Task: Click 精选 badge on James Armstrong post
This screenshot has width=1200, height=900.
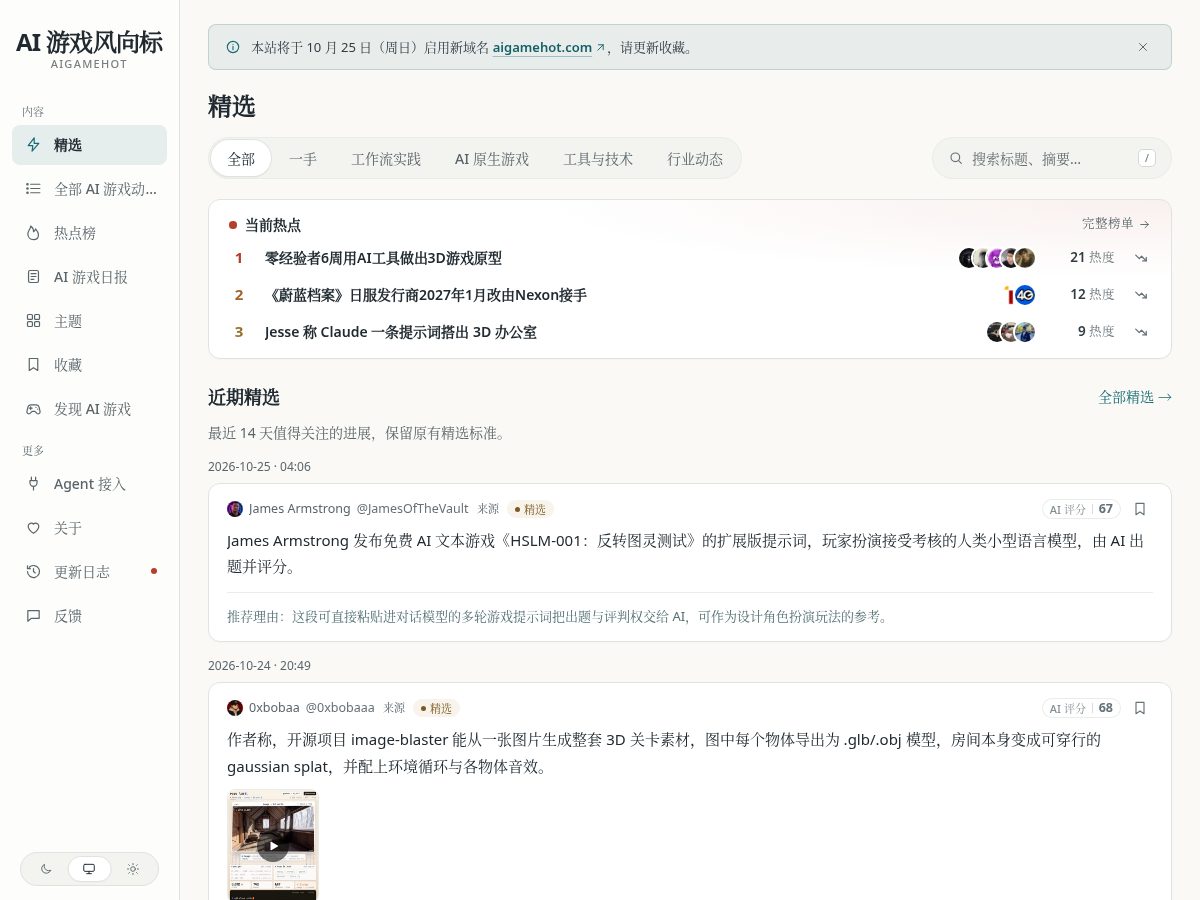Action: pyautogui.click(x=530, y=509)
